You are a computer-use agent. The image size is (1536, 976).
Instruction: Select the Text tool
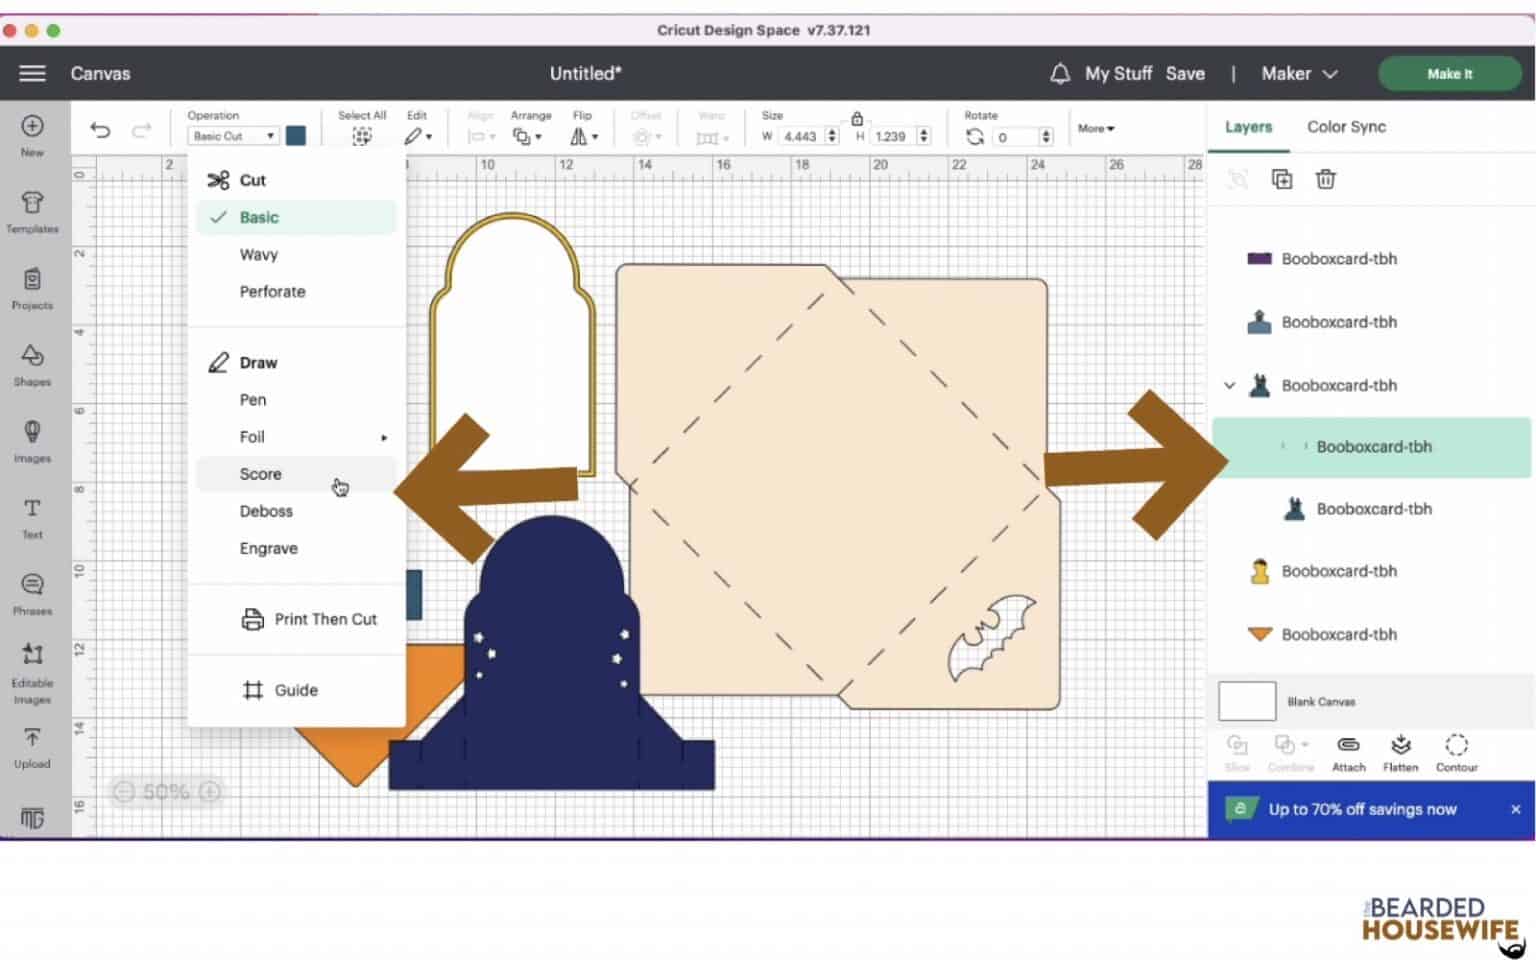tap(32, 516)
